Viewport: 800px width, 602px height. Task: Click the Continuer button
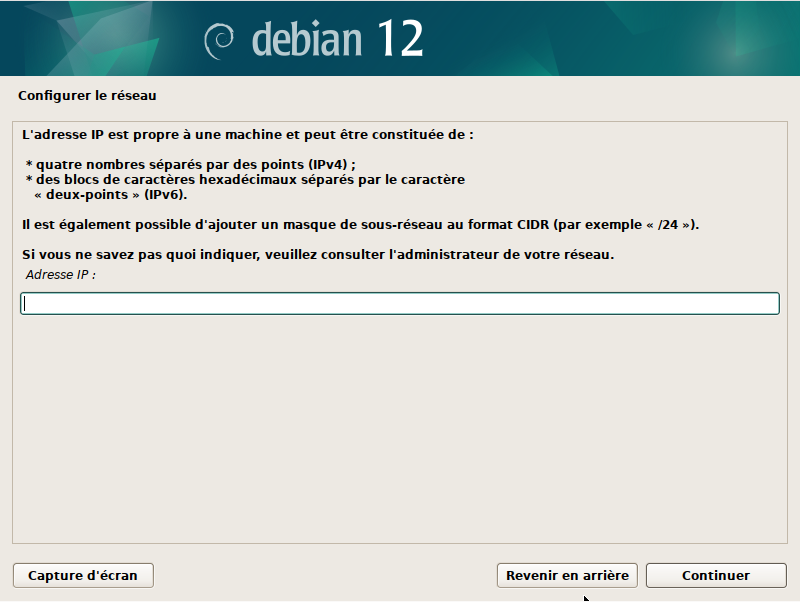716,575
